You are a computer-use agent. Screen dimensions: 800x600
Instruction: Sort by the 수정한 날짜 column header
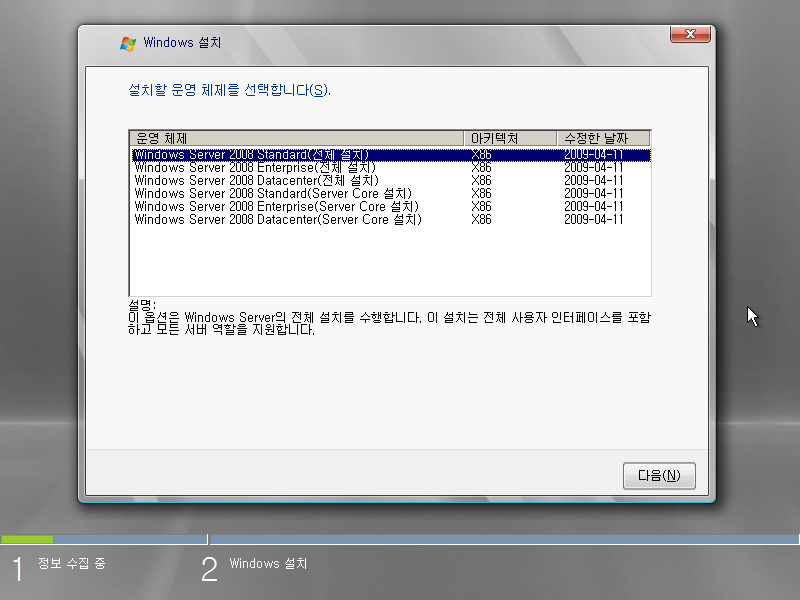pos(604,138)
